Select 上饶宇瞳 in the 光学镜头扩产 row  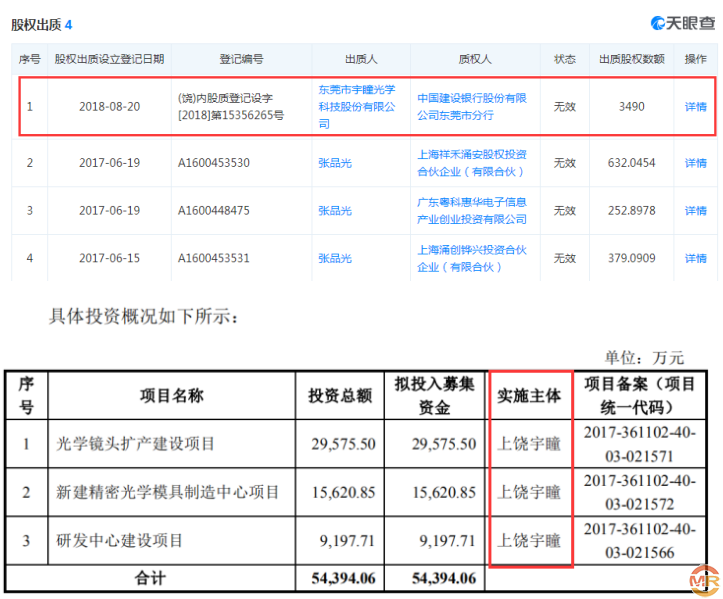pos(529,444)
